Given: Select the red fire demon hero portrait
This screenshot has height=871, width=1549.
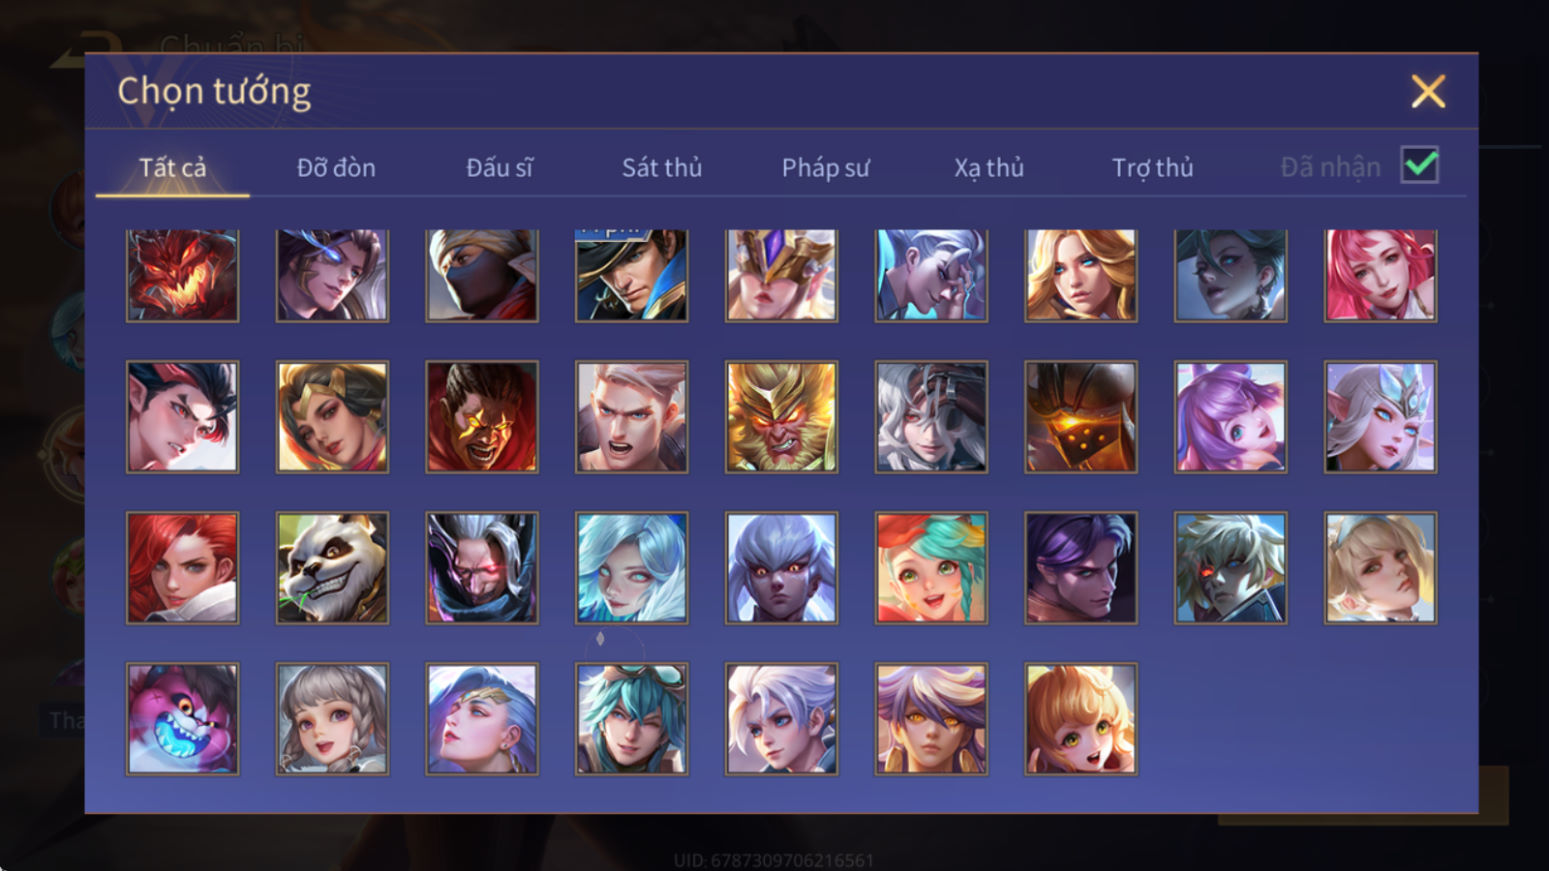Looking at the screenshot, I should coord(182,275).
